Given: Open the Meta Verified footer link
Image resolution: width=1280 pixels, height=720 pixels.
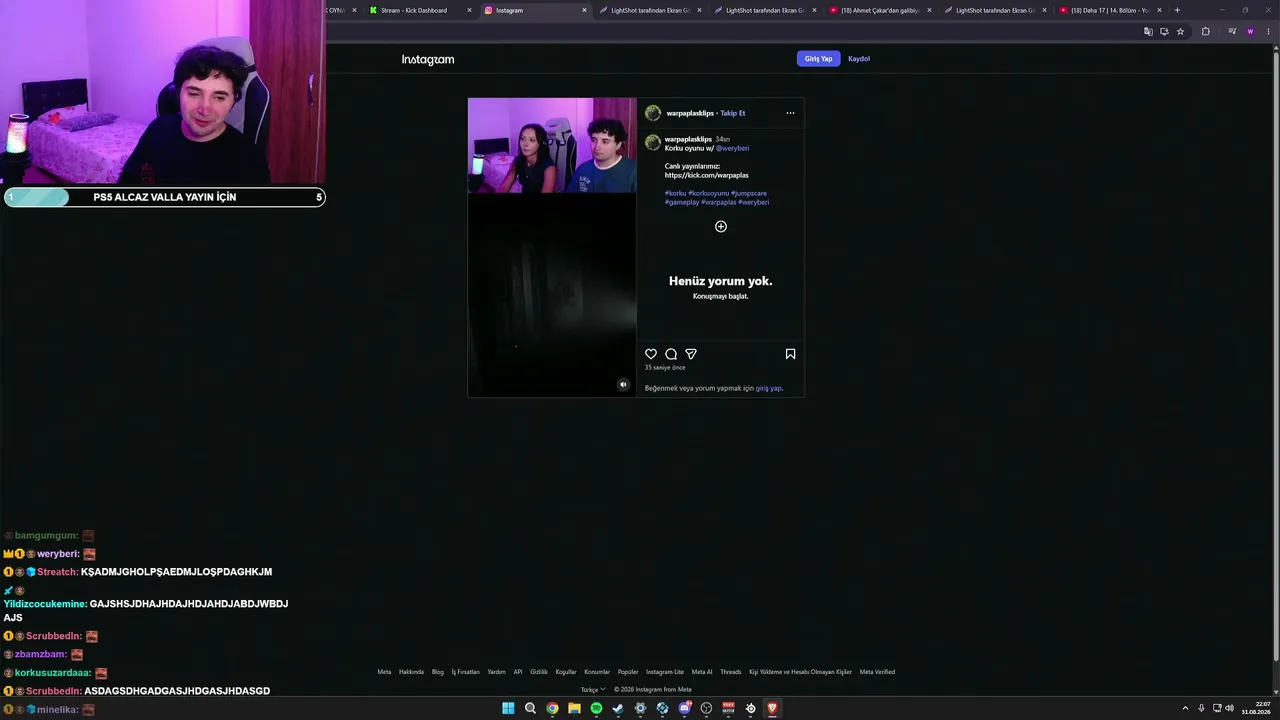Looking at the screenshot, I should (878, 672).
